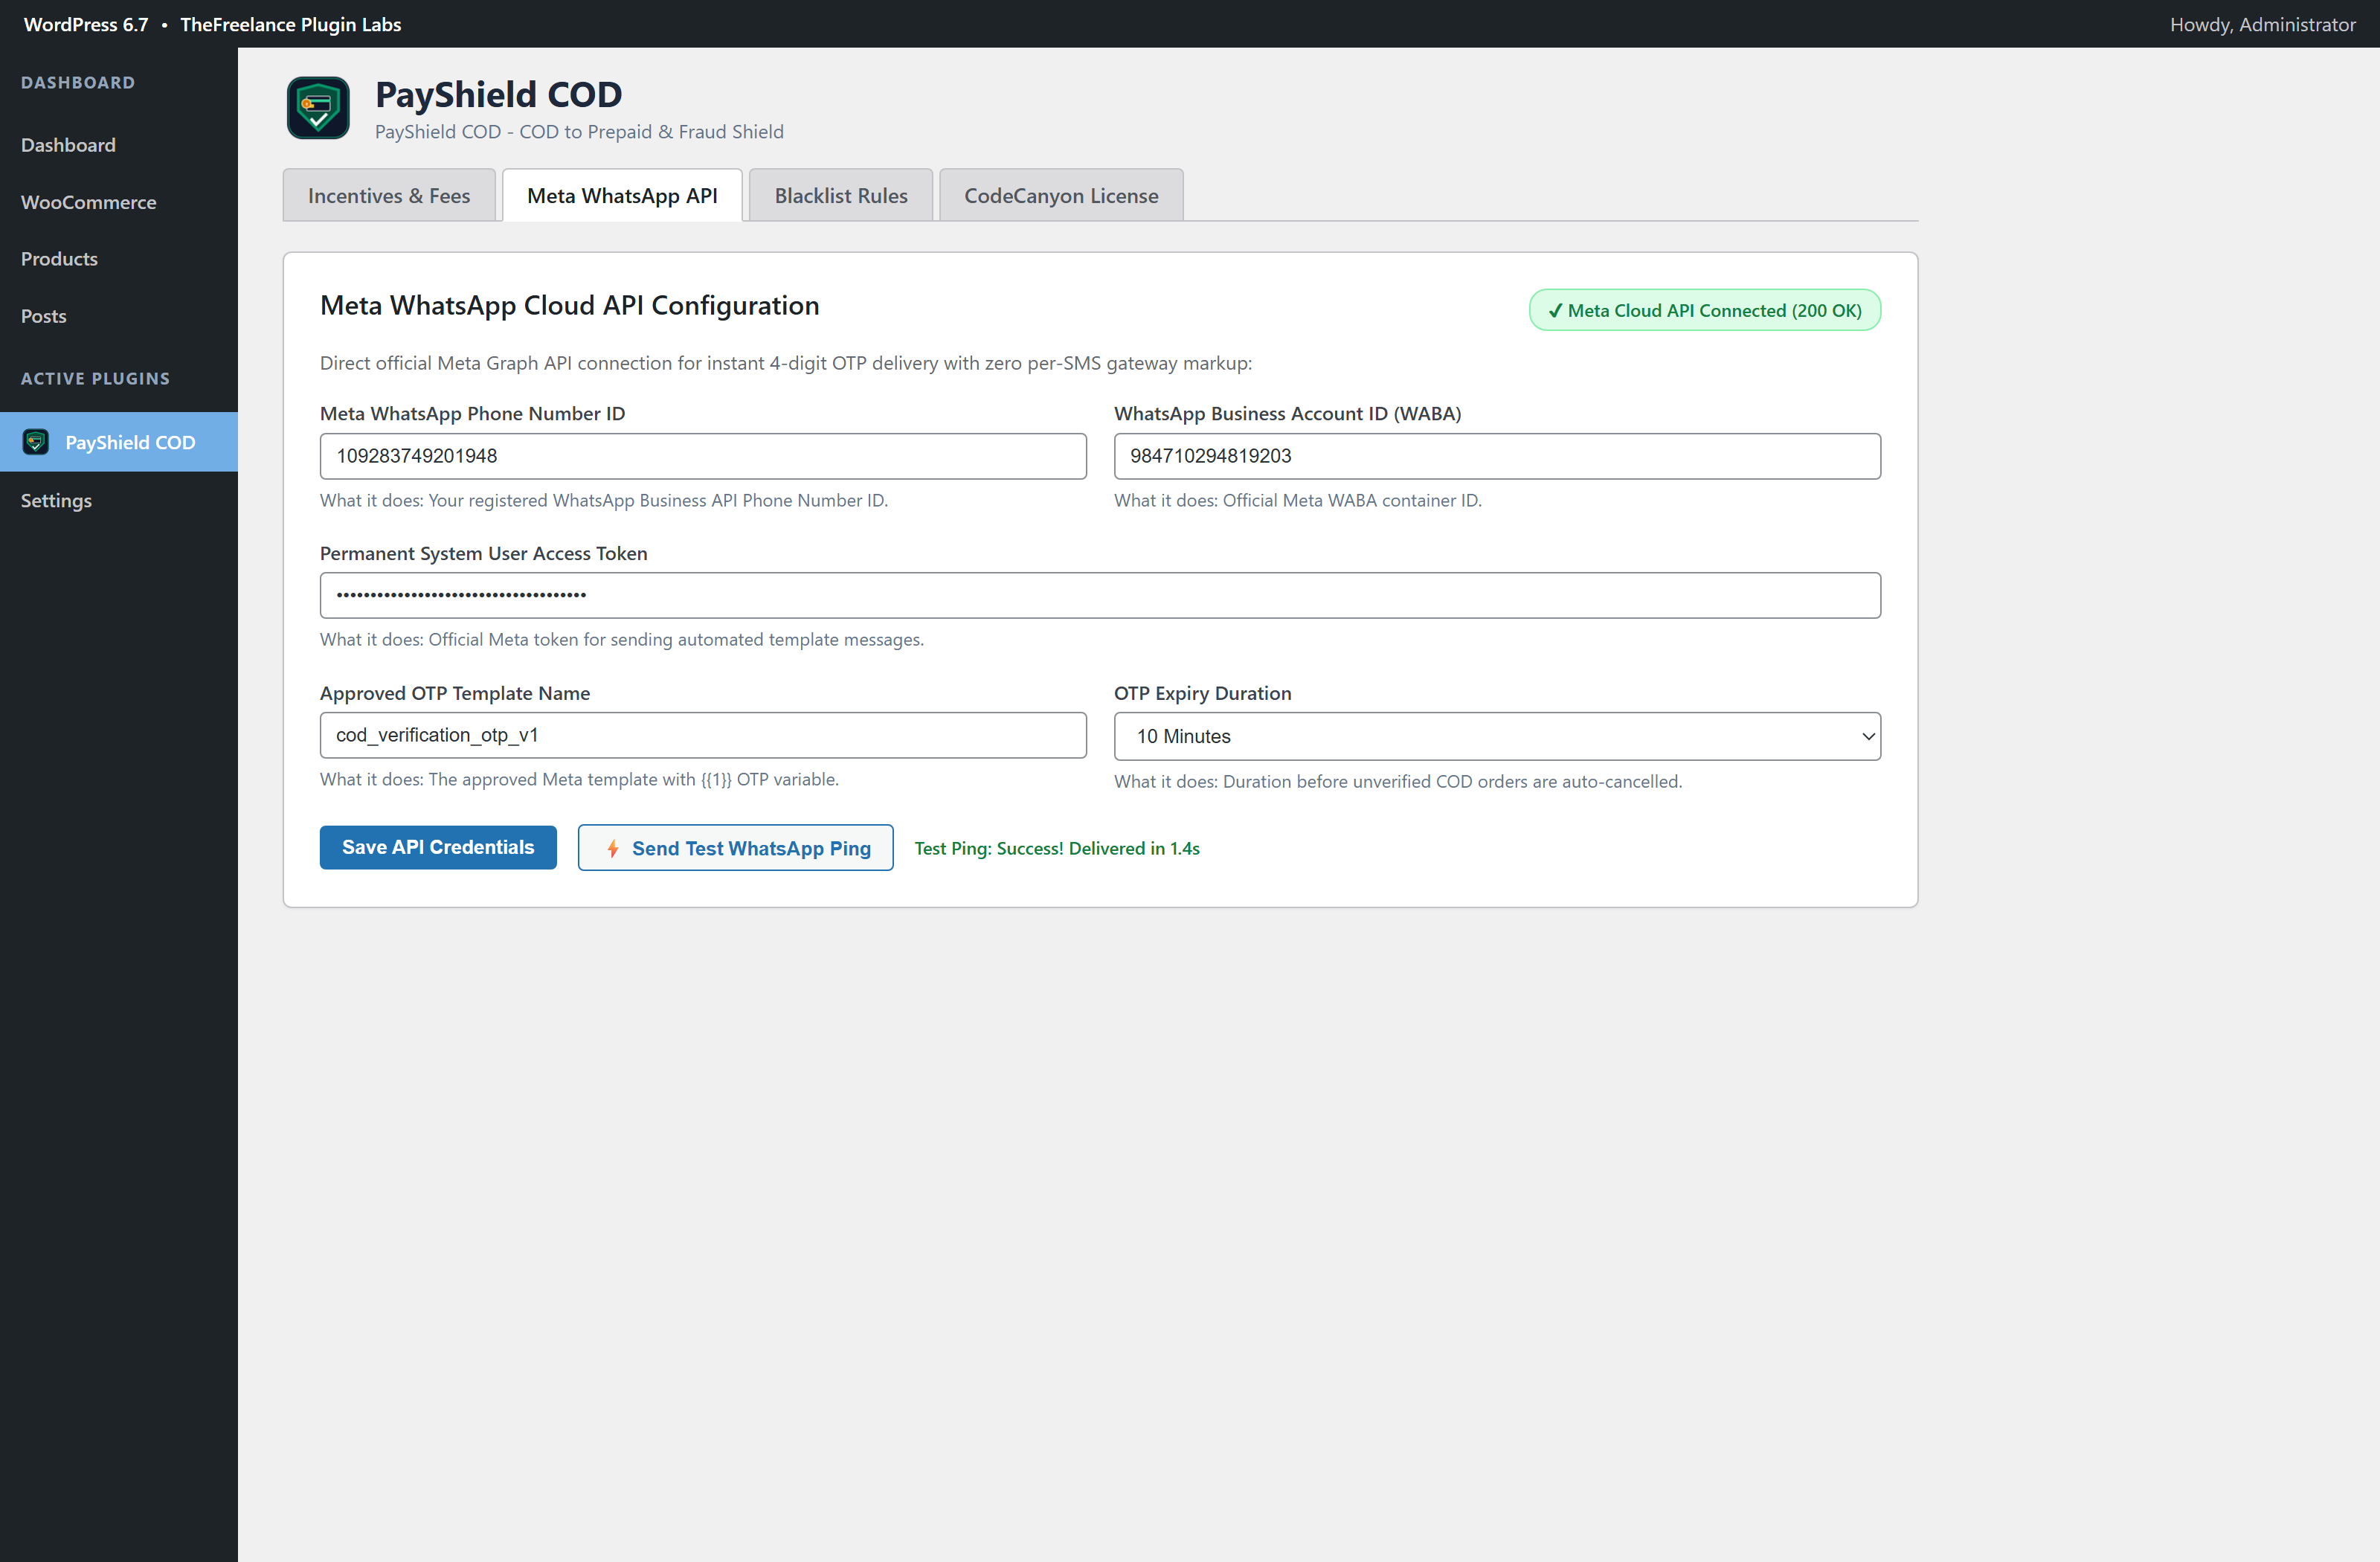
Task: Click TheFreelance Plugin Labs site name
Action: (x=290, y=24)
